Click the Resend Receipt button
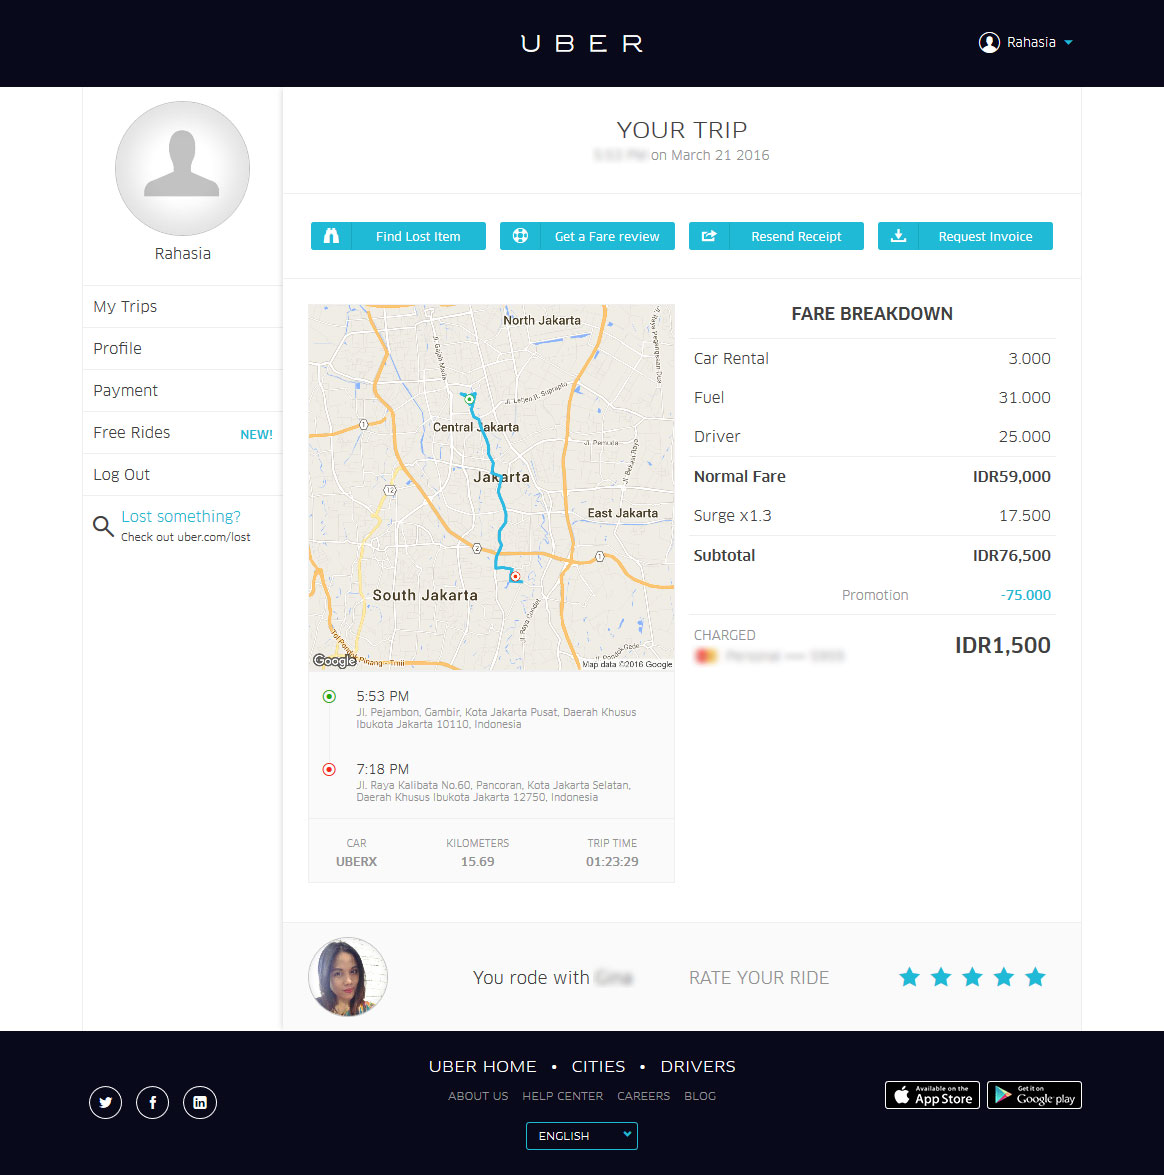 (x=776, y=236)
